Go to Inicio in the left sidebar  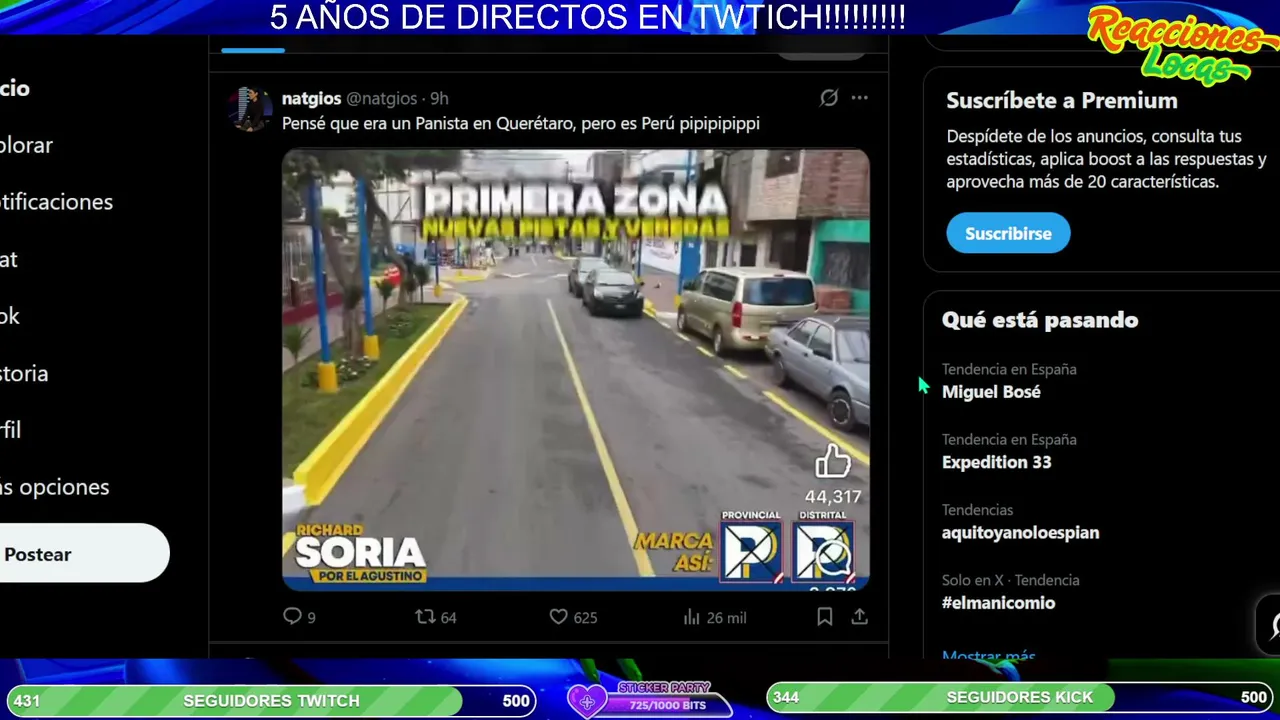click(x=15, y=88)
